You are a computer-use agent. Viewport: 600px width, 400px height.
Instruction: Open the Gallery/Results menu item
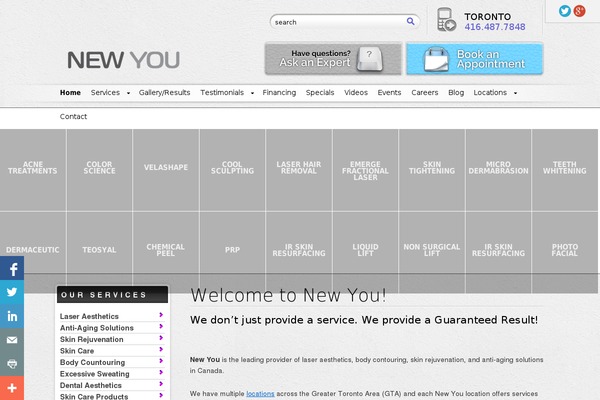(x=165, y=93)
